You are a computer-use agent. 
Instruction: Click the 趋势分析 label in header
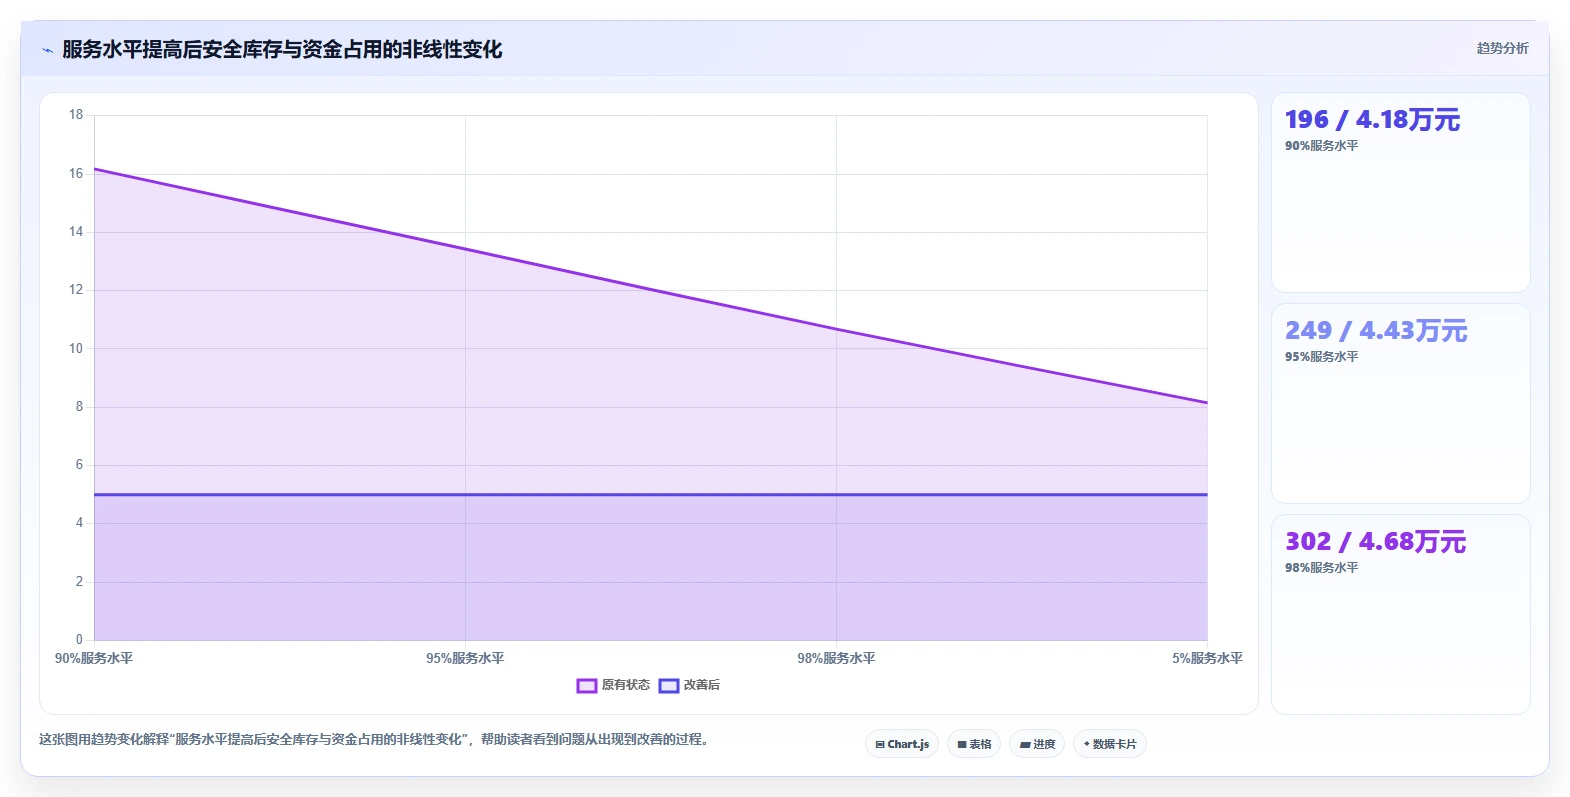coord(1502,48)
